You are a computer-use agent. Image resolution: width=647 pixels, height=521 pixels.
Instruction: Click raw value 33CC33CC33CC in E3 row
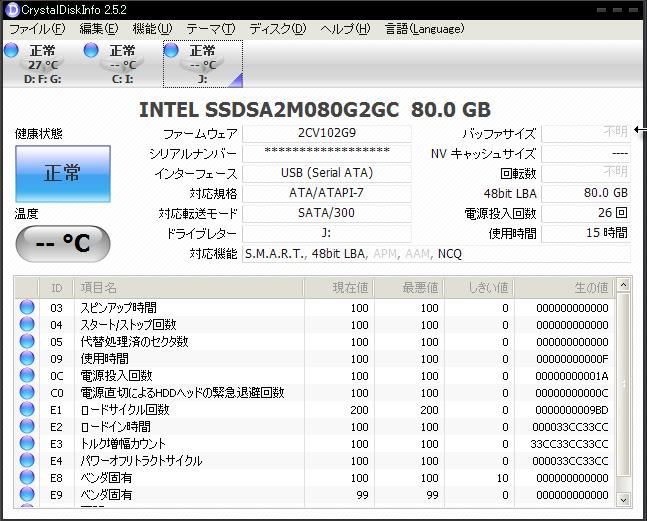click(x=569, y=444)
